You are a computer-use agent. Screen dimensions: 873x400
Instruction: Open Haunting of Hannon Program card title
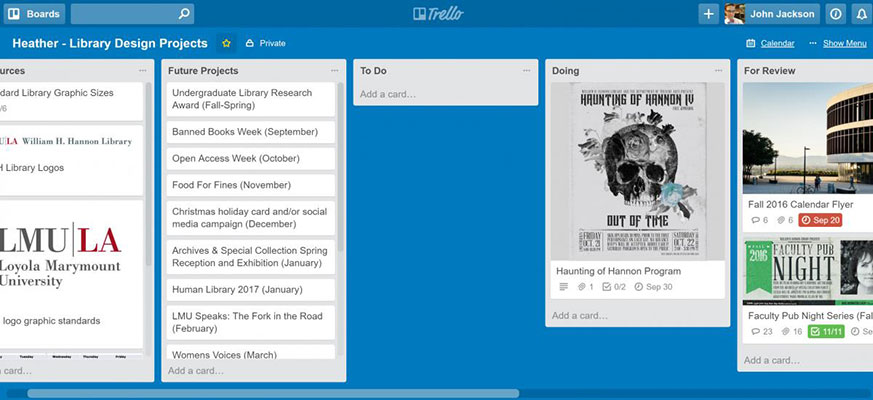(x=619, y=271)
